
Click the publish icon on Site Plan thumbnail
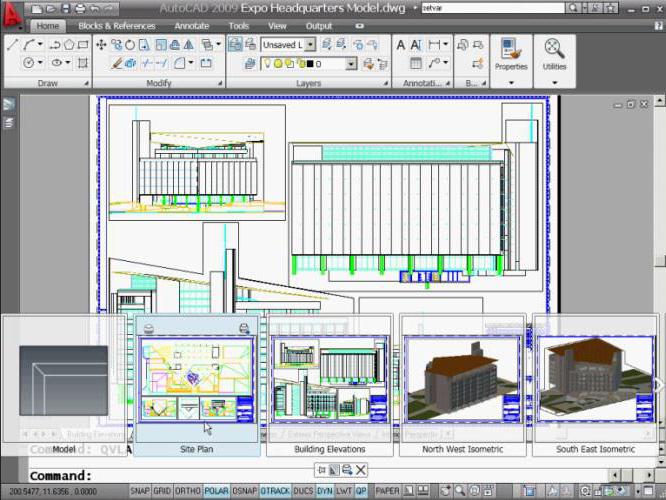244,328
